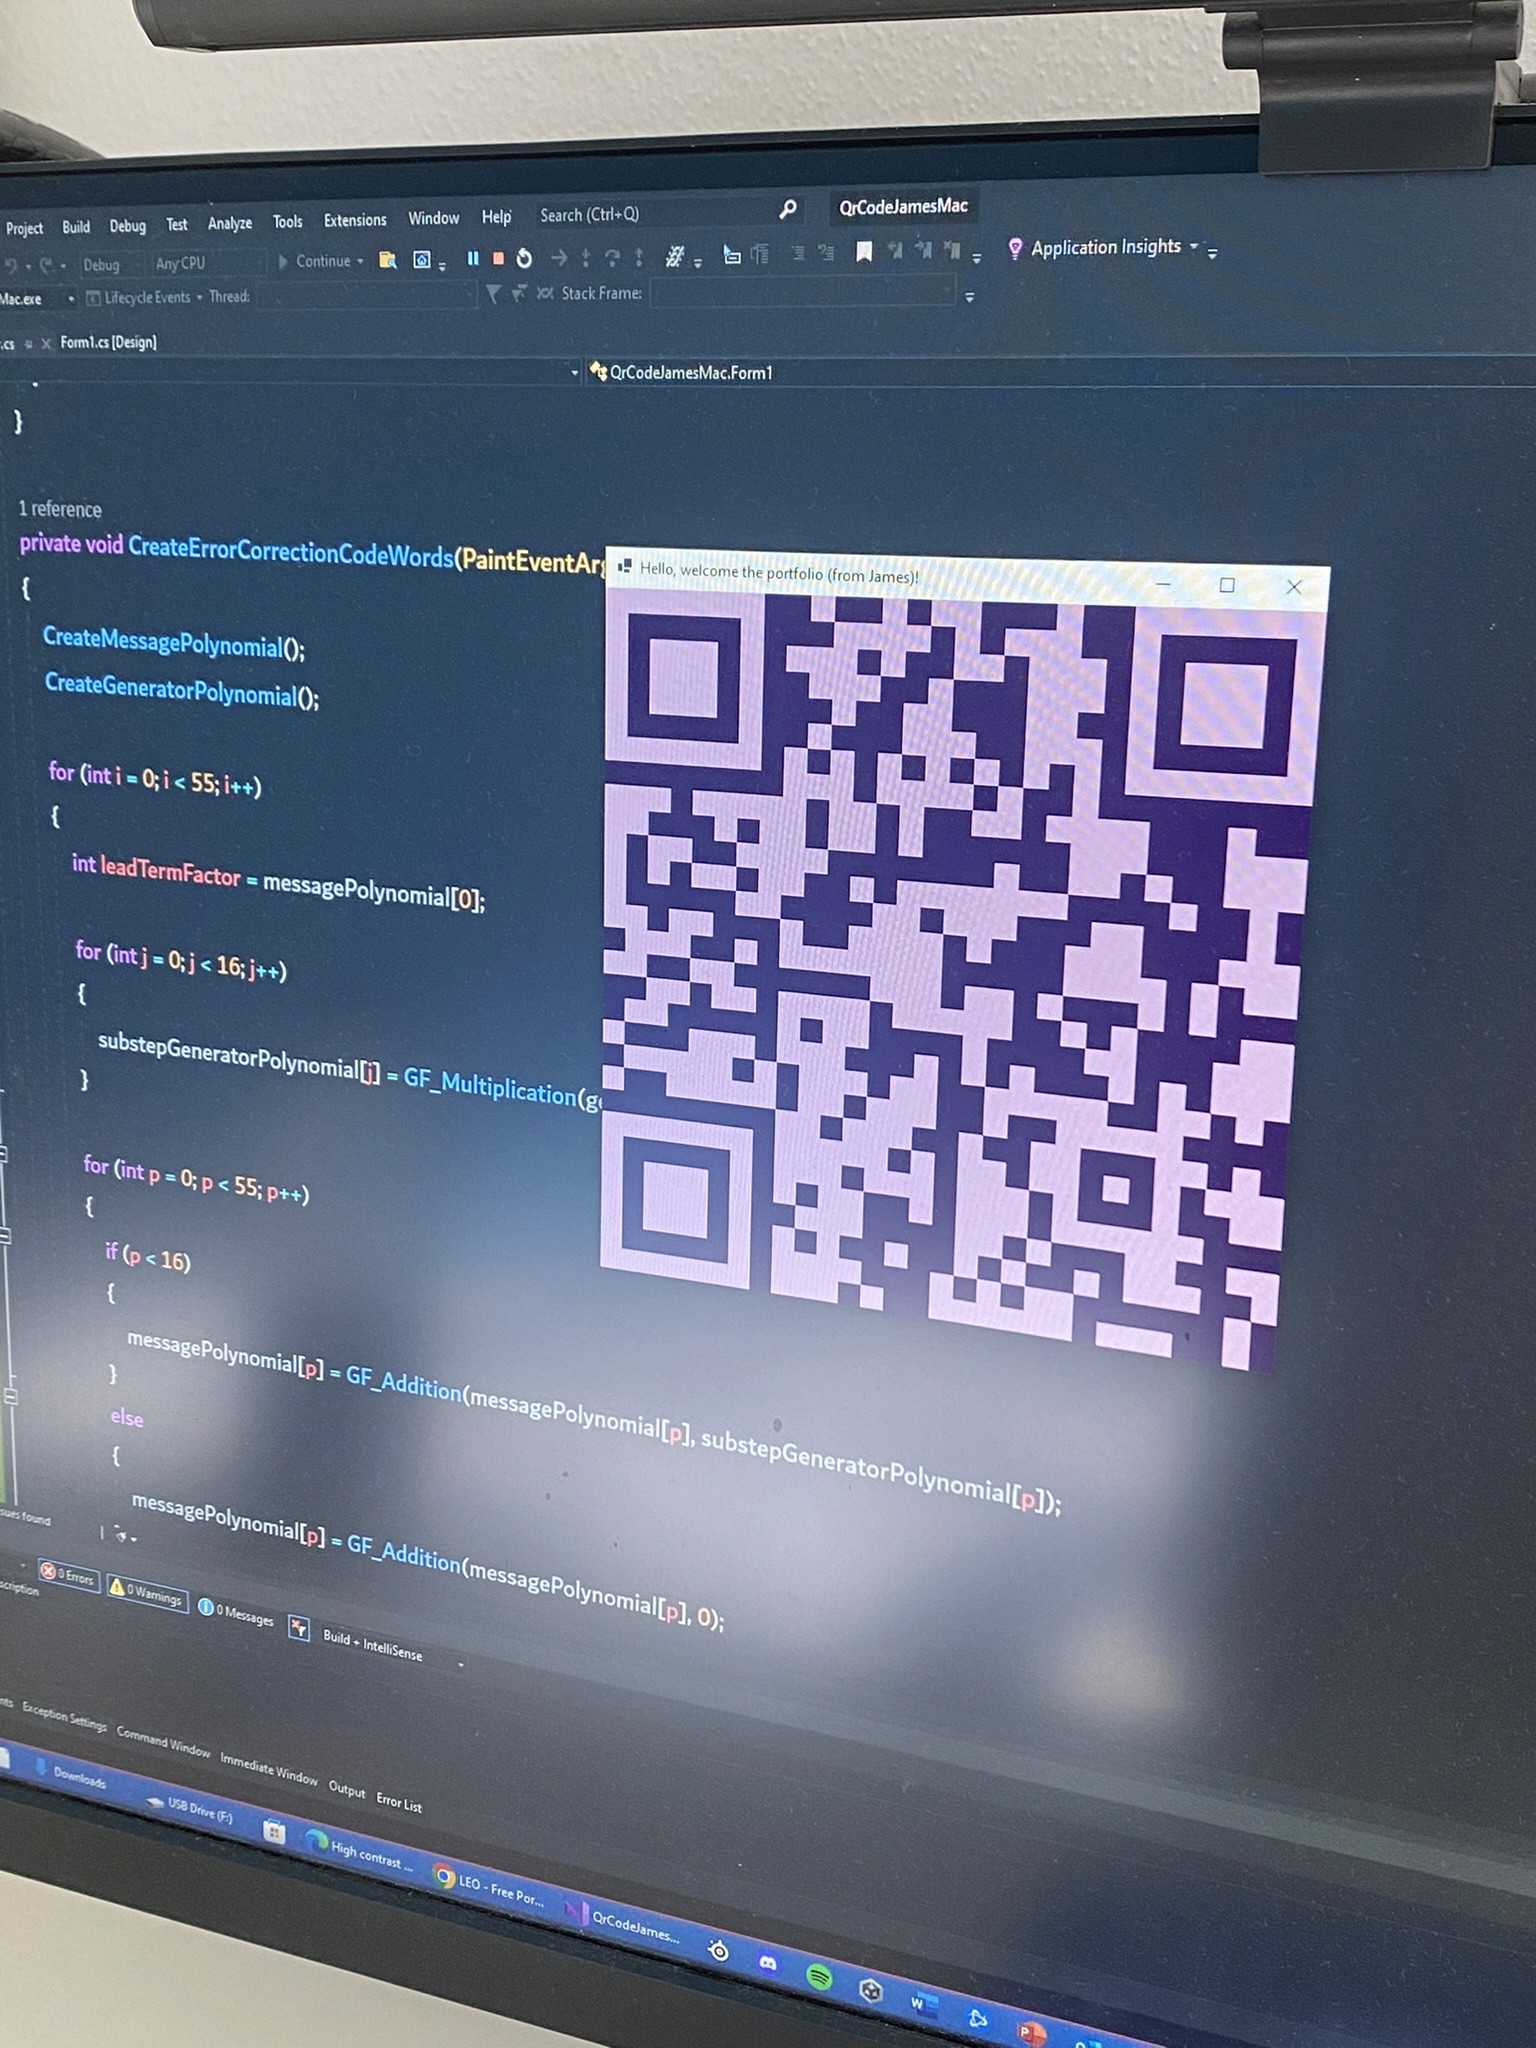The width and height of the screenshot is (1536, 2048).
Task: Switch to the Output tab
Action: pos(347,1789)
